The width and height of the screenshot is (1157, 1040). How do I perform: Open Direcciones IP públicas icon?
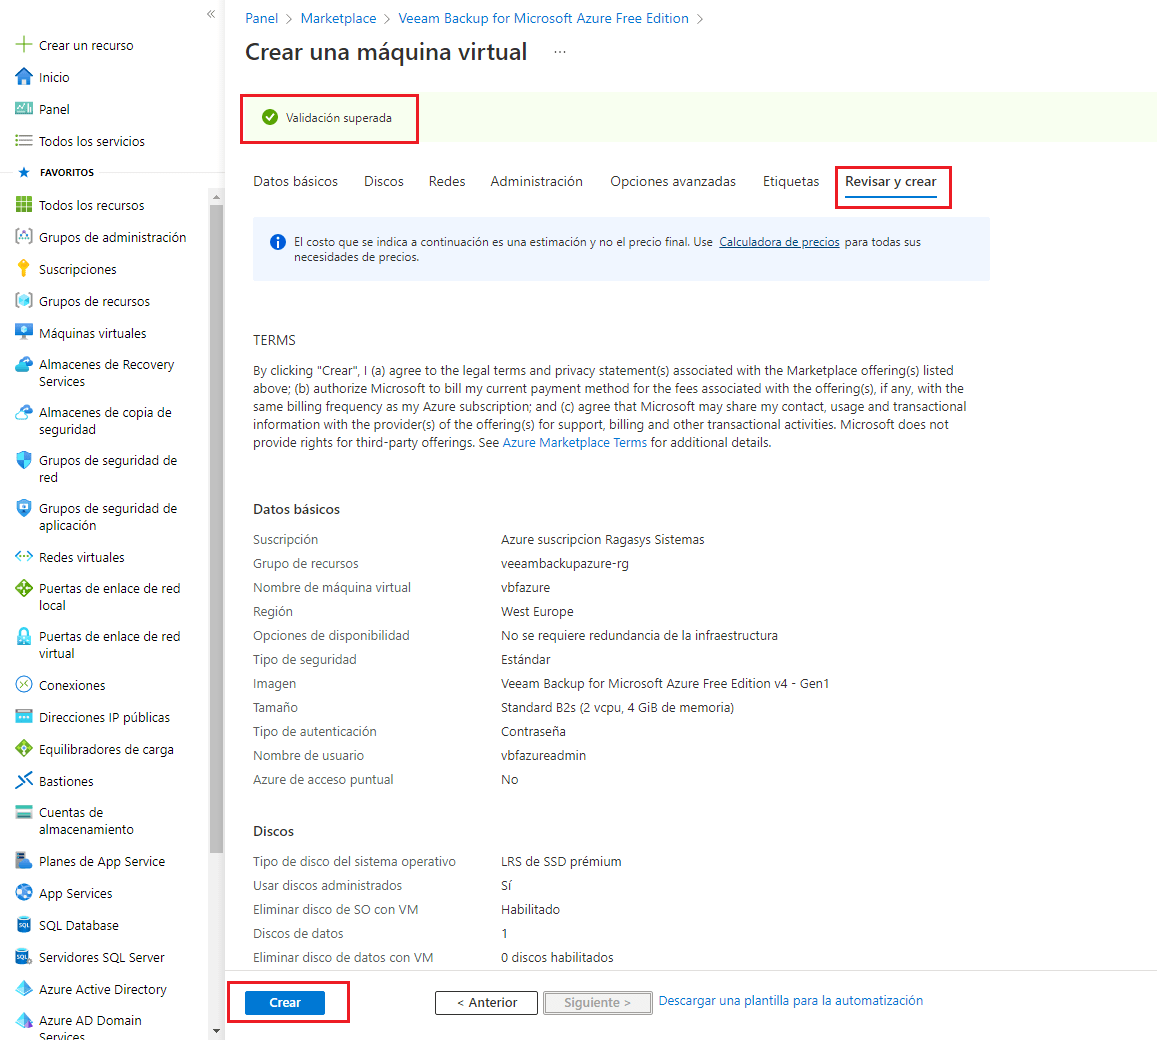click(24, 717)
